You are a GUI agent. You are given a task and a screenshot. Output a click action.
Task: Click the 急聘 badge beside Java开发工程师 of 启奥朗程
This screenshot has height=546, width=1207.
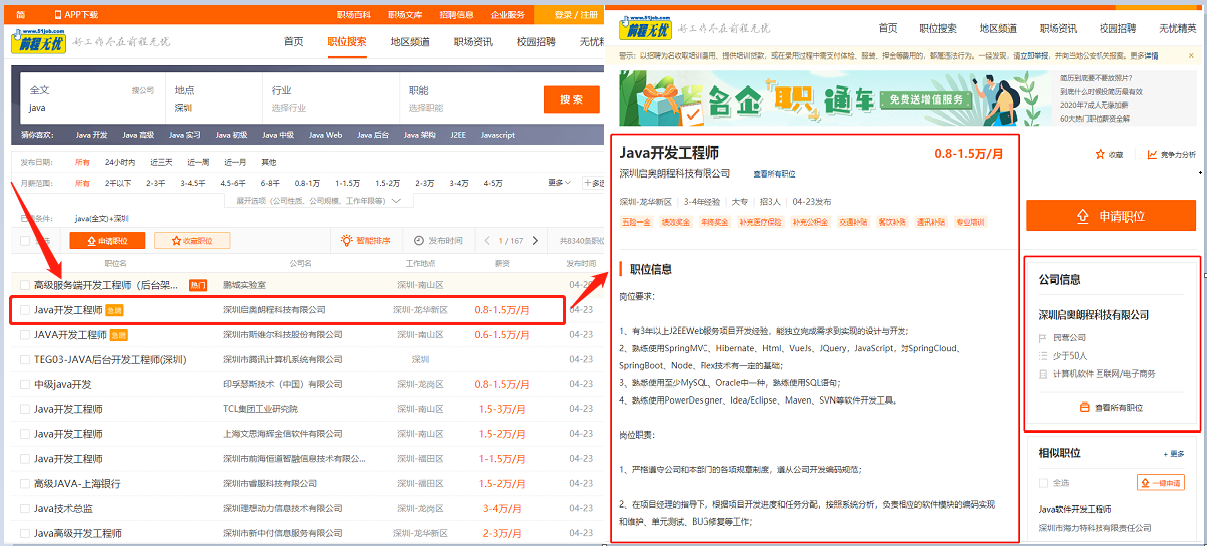coord(115,310)
